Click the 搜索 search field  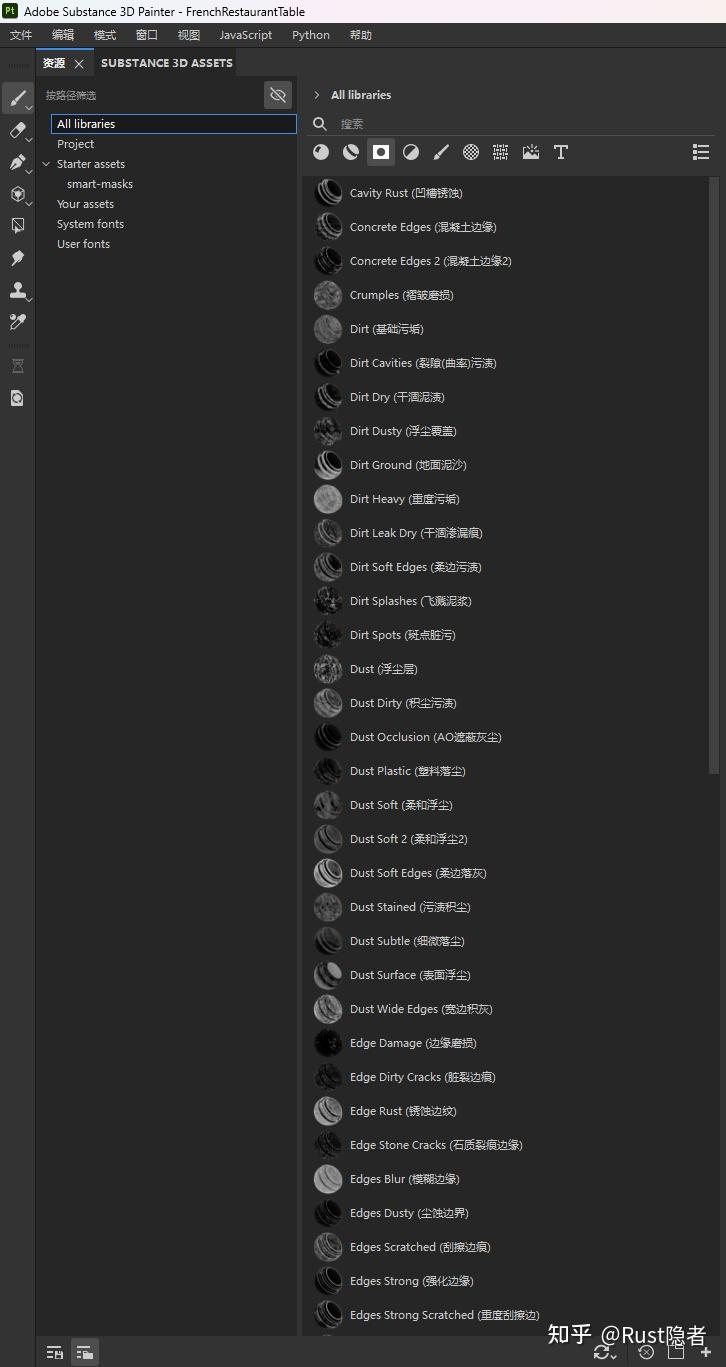(510, 124)
